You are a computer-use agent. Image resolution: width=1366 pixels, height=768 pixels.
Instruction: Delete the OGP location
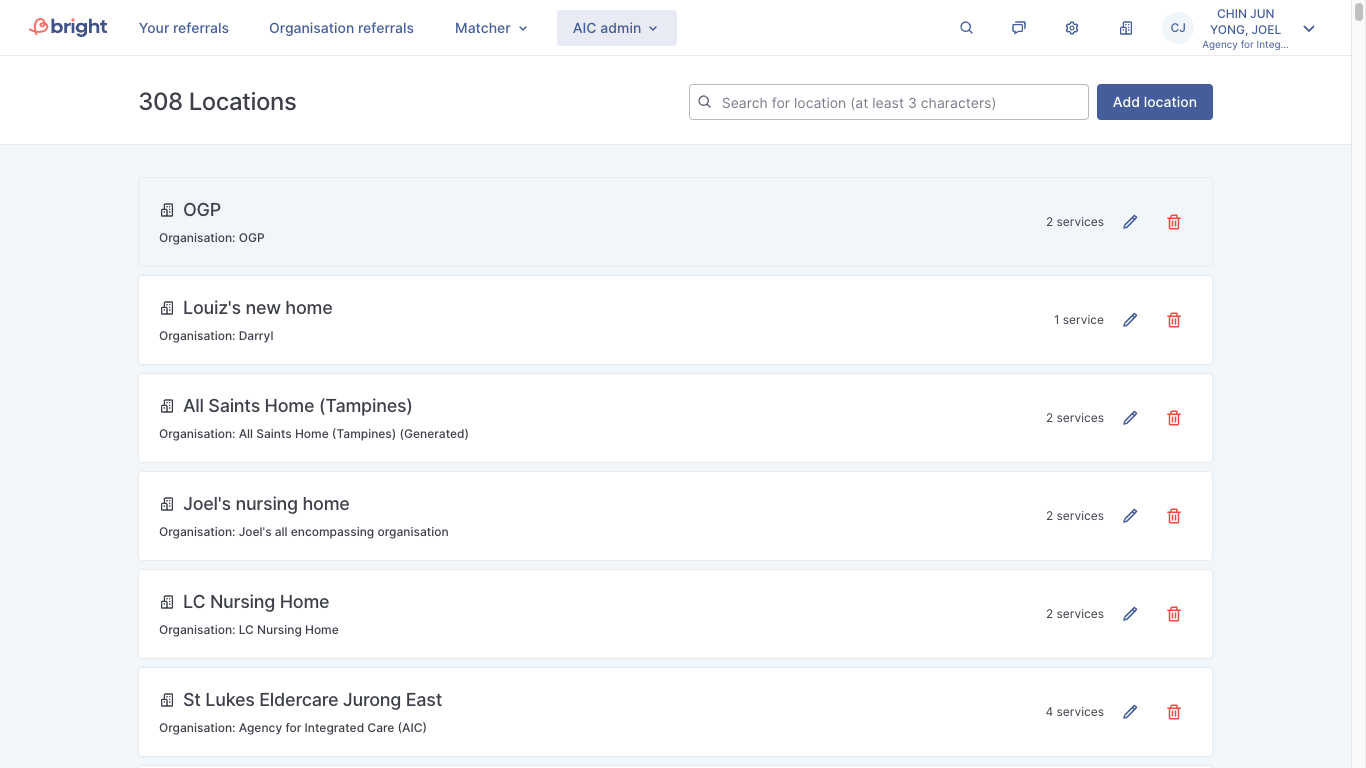pos(1174,222)
